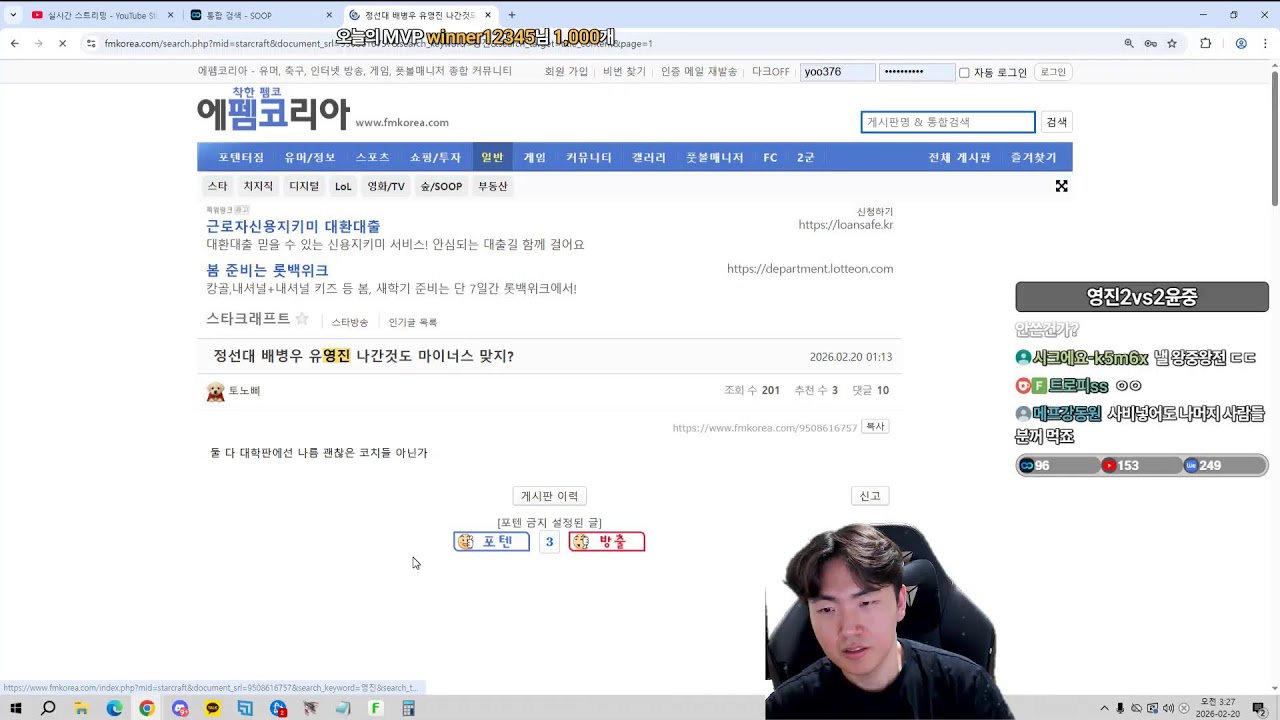This screenshot has height=720, width=1280.
Task: Click author 토노삐 name
Action: (x=245, y=391)
